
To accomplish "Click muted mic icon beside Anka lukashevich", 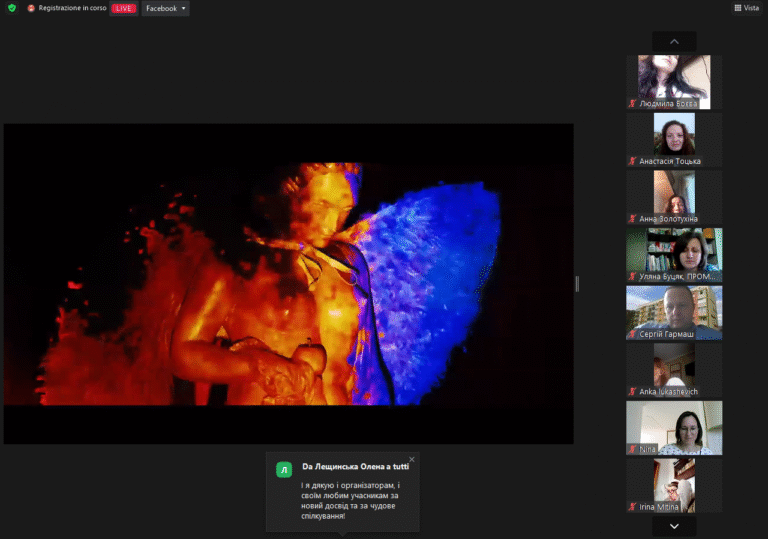I will point(632,392).
